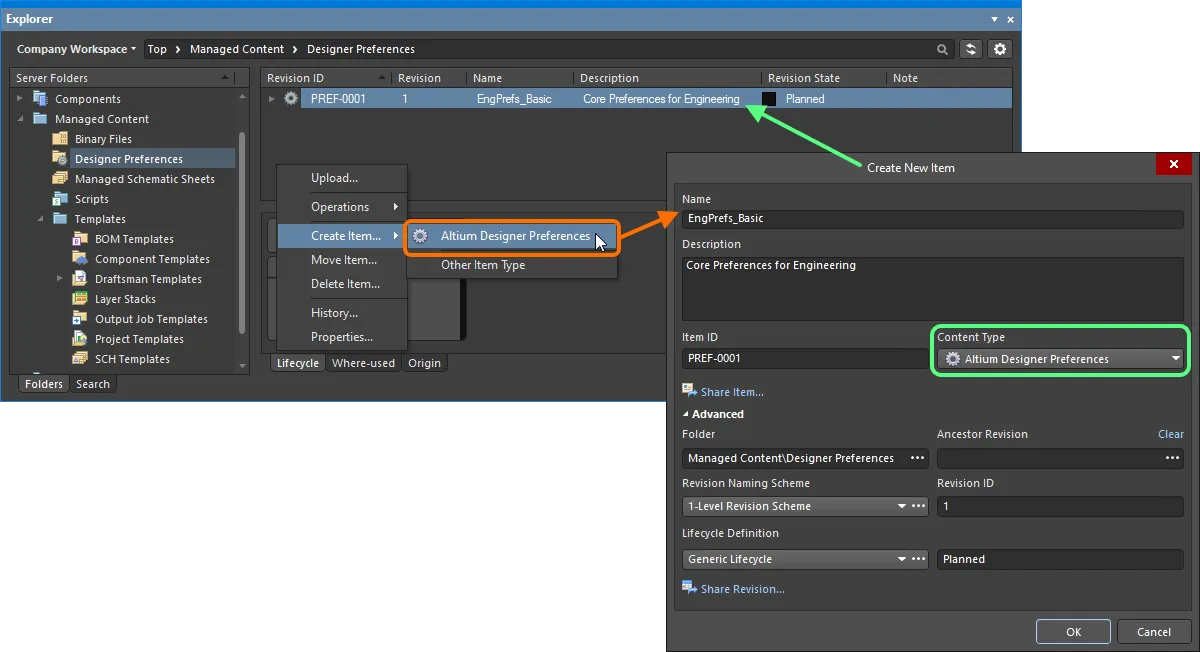This screenshot has width=1200, height=652.
Task: Click the Description text area
Action: 932,288
